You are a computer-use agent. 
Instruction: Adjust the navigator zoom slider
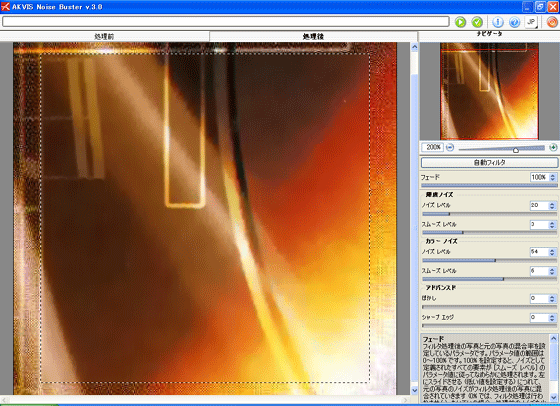point(515,150)
